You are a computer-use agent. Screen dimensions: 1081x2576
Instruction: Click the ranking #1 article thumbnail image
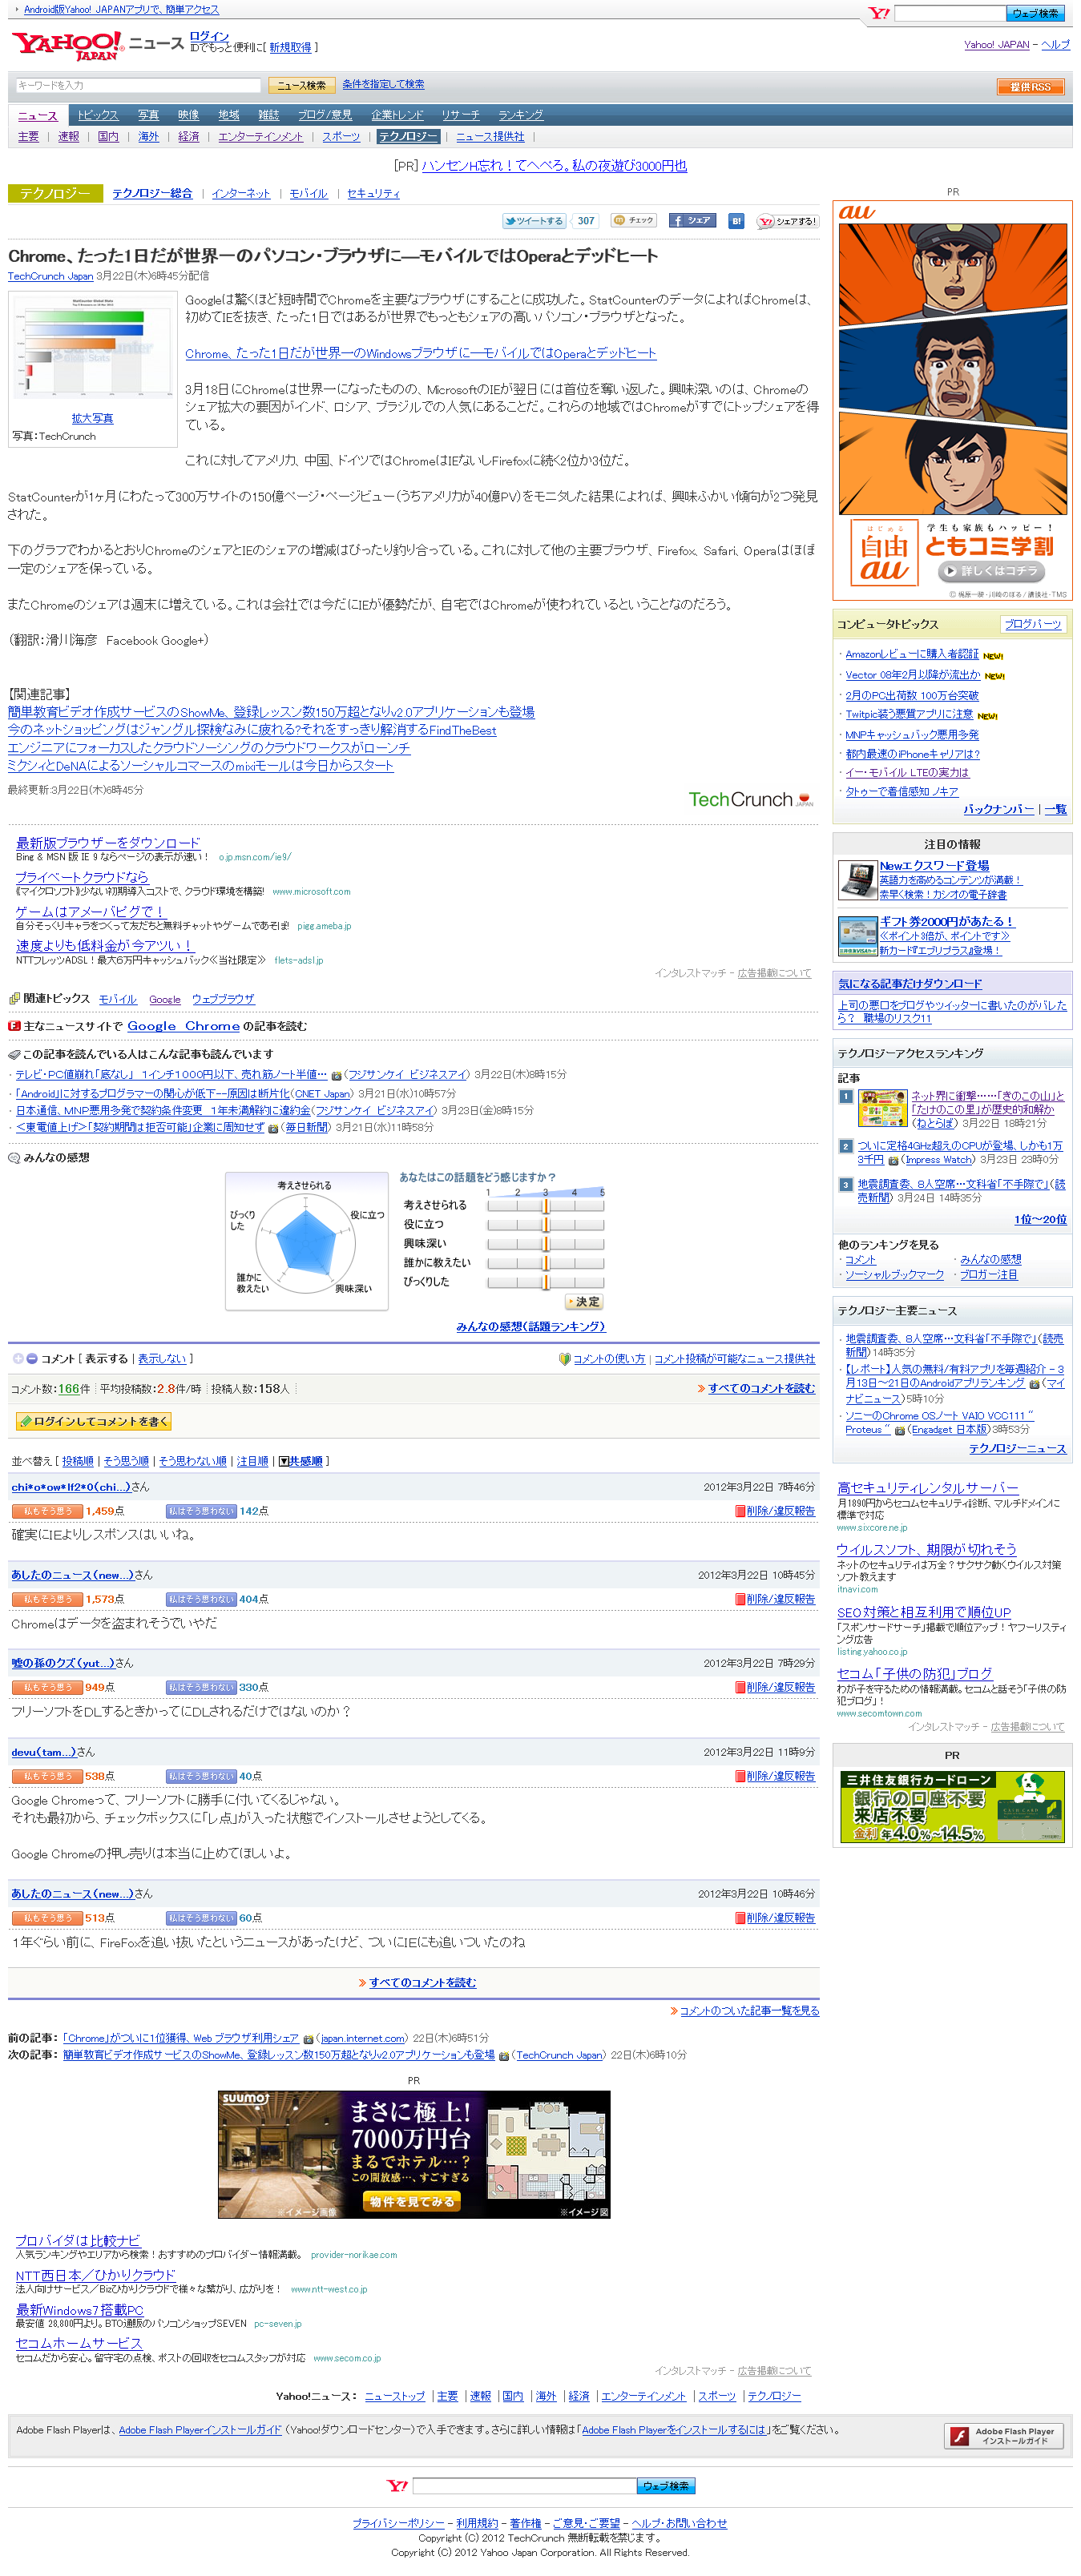[882, 1109]
